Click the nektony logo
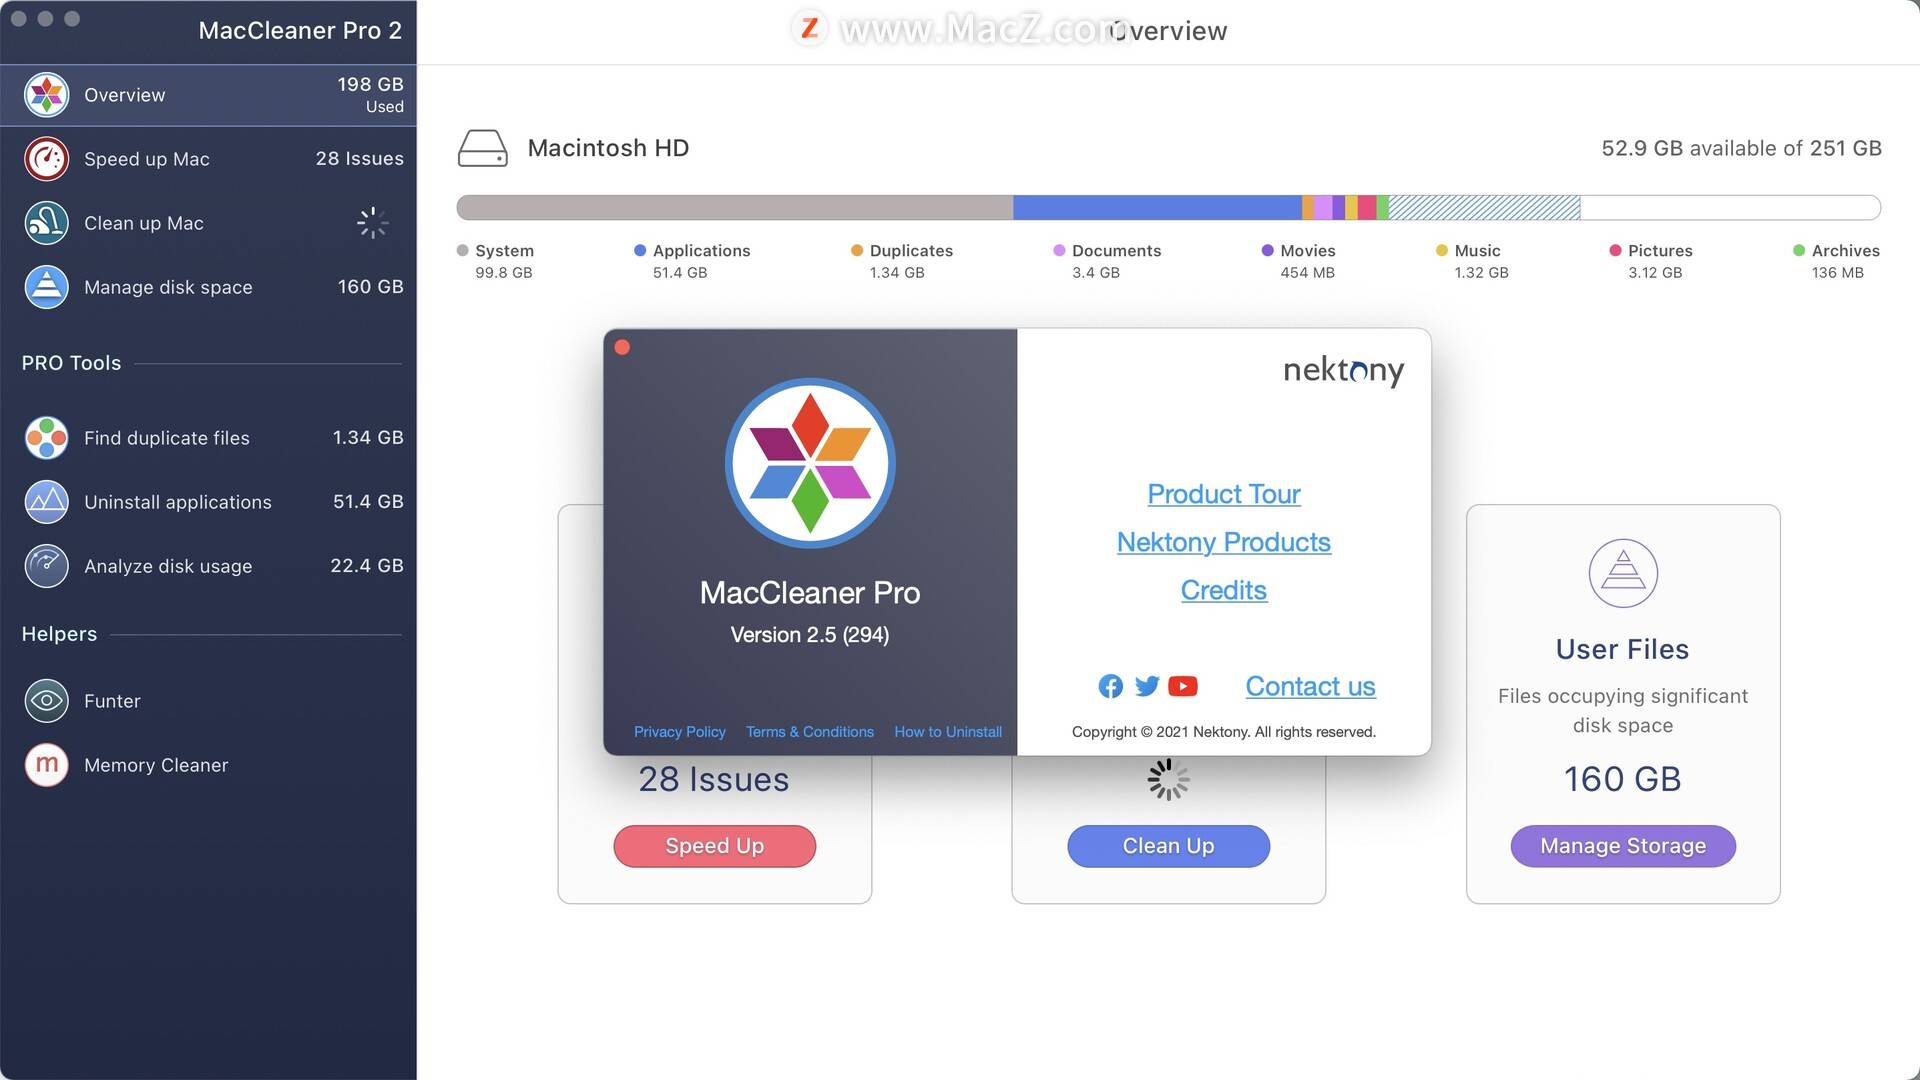Screen dimensions: 1920x1080 pyautogui.click(x=1343, y=371)
